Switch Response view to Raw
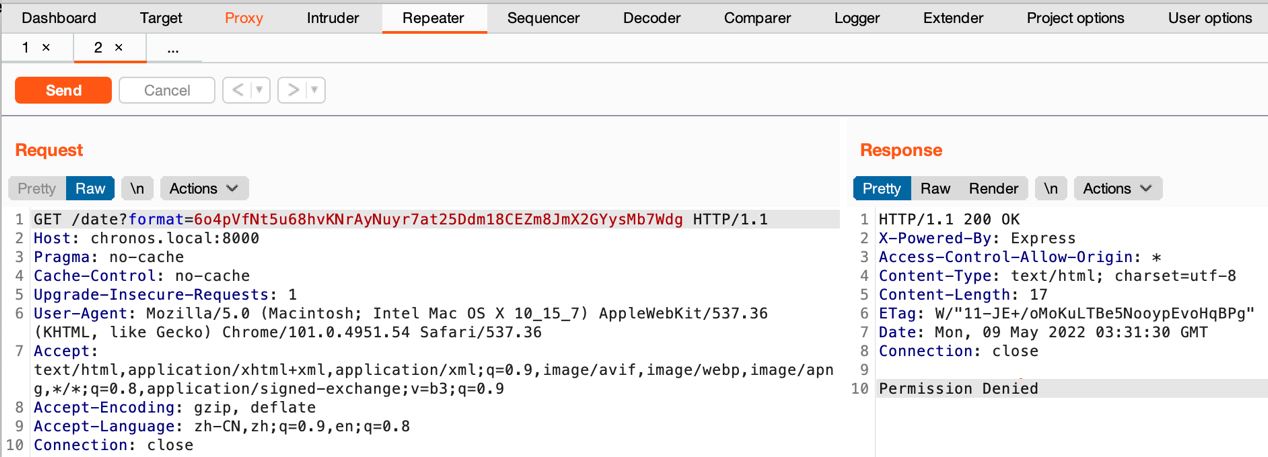Viewport: 1268px width, 457px height. tap(935, 188)
